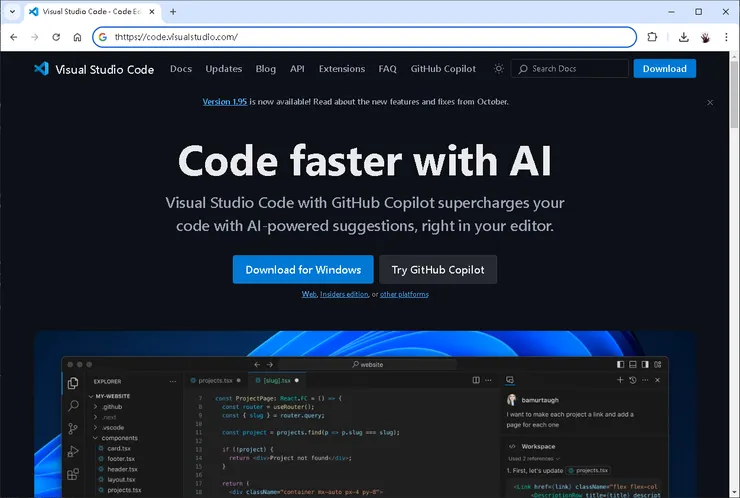Image resolution: width=740 pixels, height=498 pixels.
Task: Click the top-right Download button
Action: 664,68
